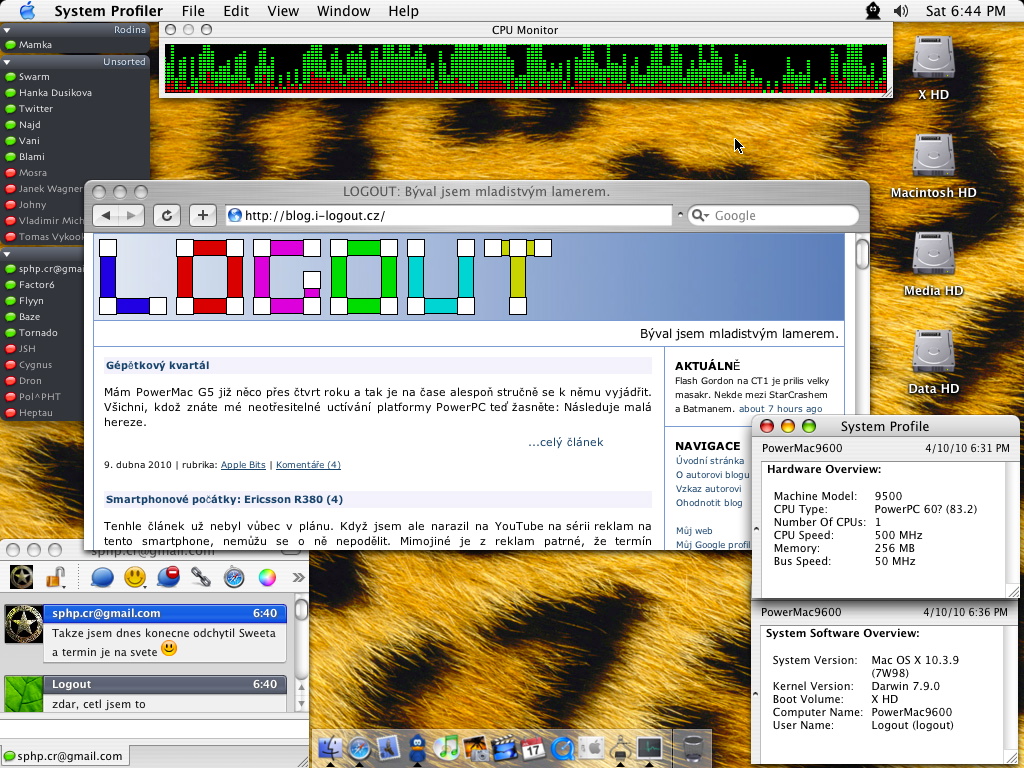Open the Window menu
Viewport: 1024px width, 768px height.
(343, 11)
